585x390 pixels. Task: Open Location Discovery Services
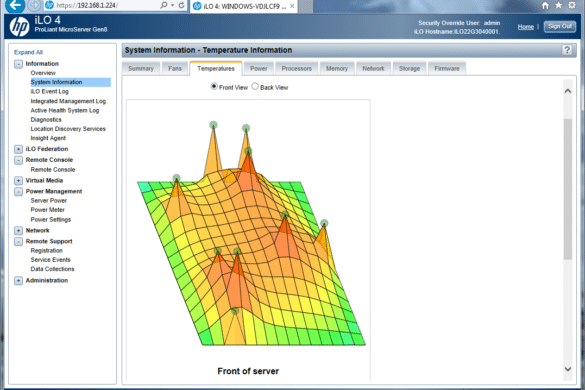68,129
